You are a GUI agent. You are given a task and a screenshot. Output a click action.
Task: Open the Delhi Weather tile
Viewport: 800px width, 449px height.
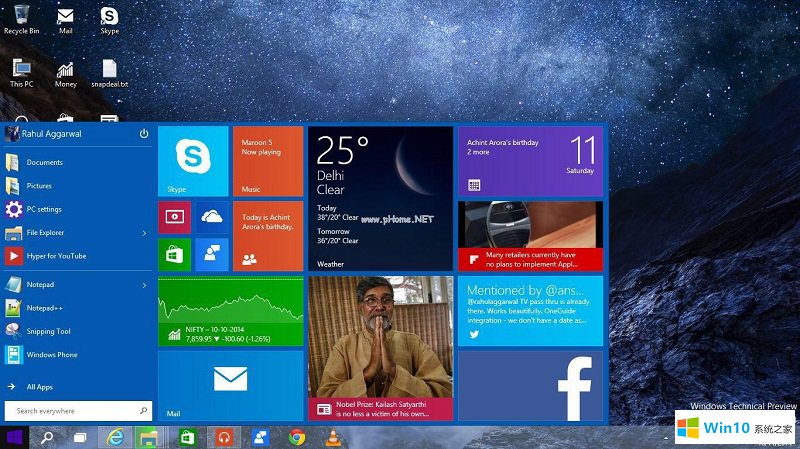tap(380, 198)
